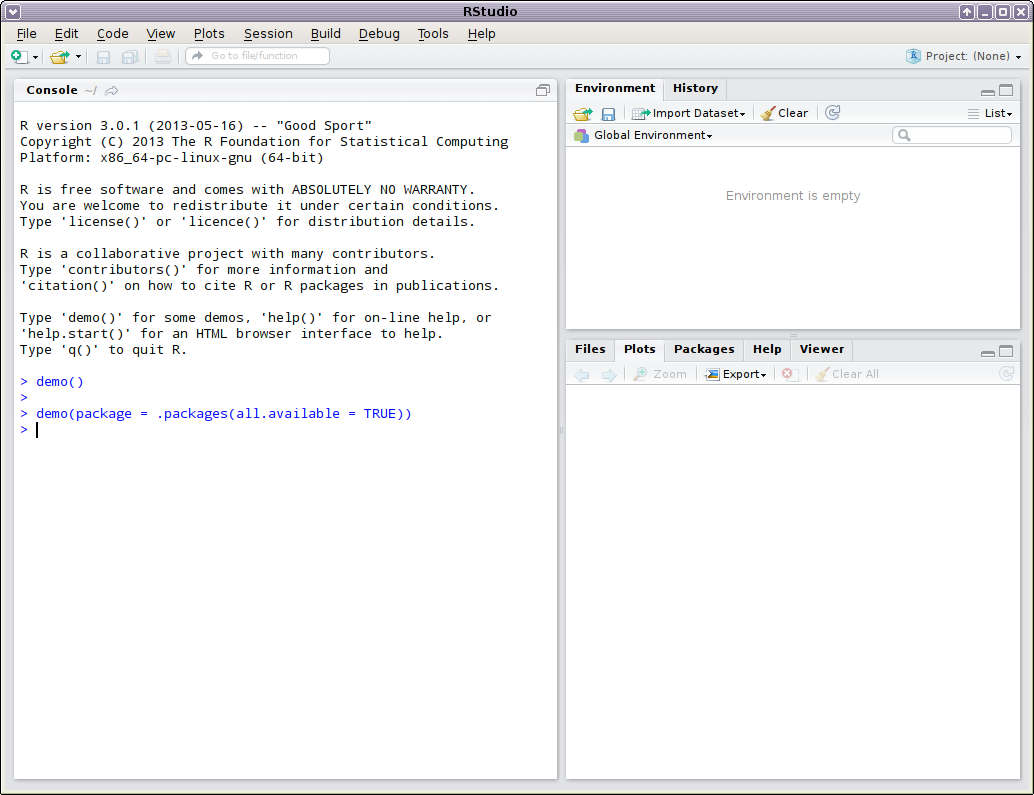Switch to the Viewer tab
This screenshot has width=1034, height=795.
[822, 349]
